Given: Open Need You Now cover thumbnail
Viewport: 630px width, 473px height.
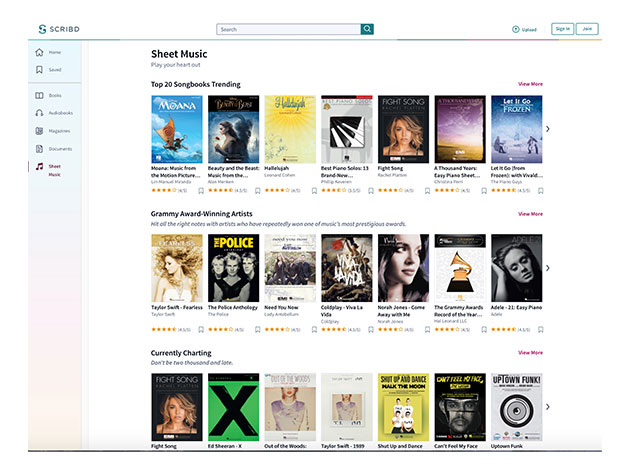Looking at the screenshot, I should (290, 268).
